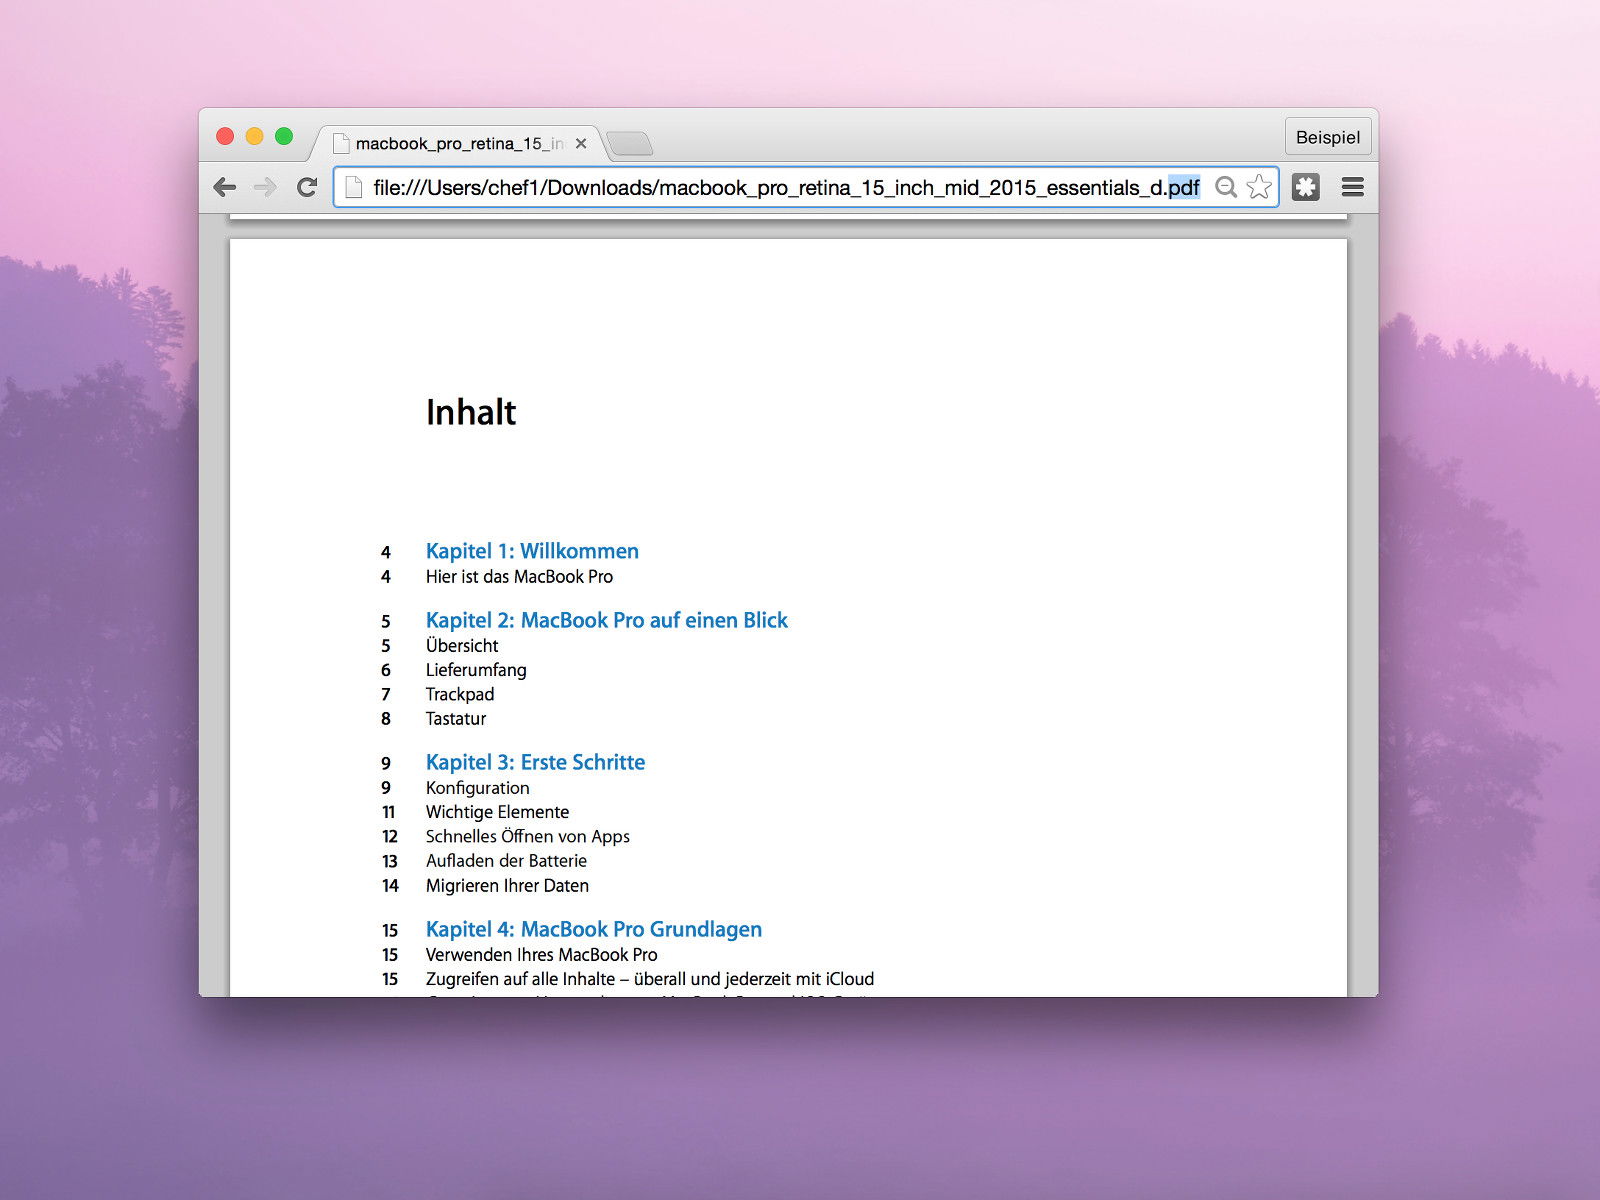Viewport: 1600px width, 1200px height.
Task: Click 'Zugreifen auf alle Inhalte' iCloud entry
Action: (650, 979)
